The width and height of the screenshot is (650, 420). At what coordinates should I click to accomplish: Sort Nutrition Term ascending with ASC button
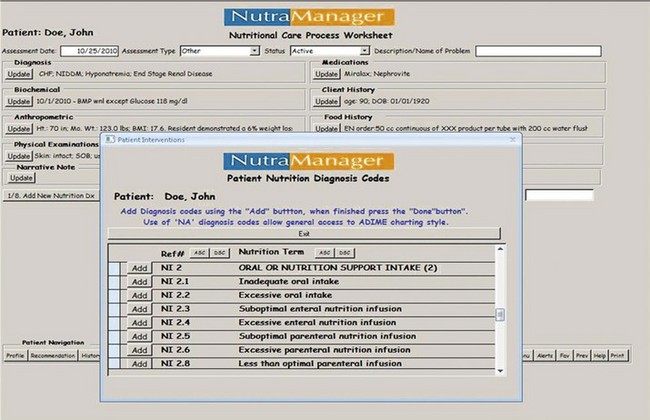pos(324,254)
